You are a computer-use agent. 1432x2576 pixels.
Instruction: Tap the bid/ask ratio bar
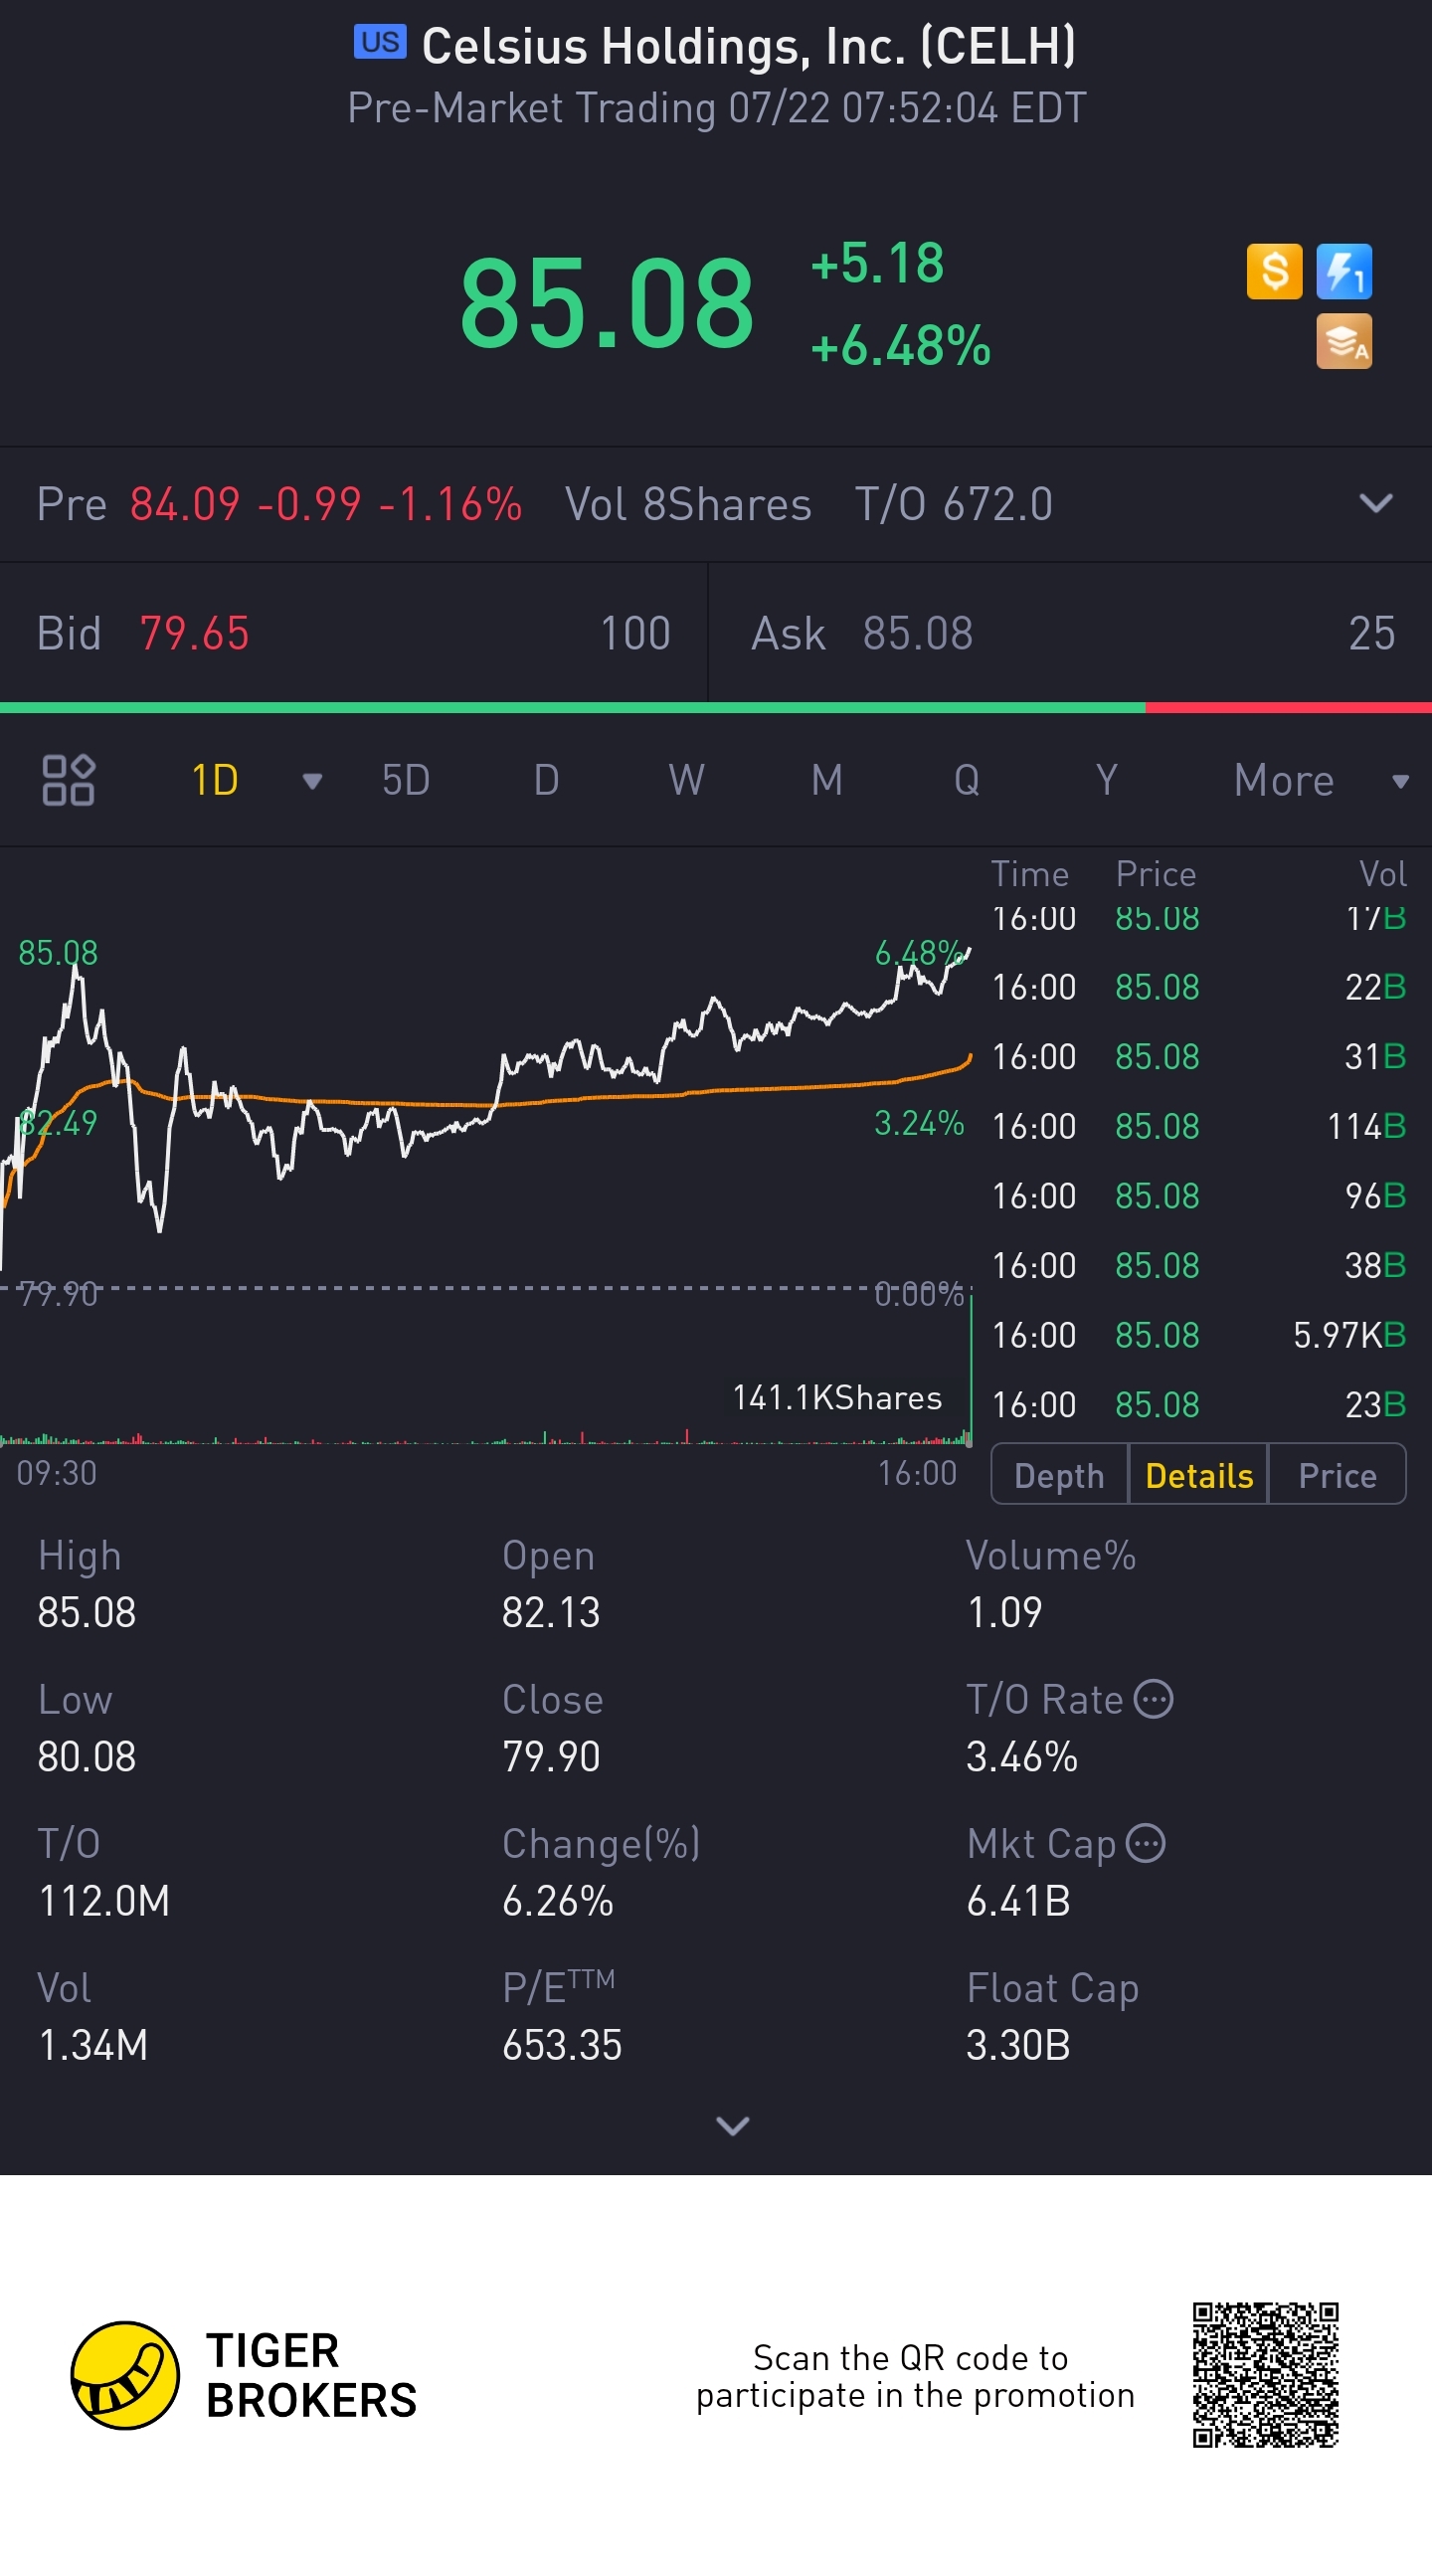click(x=716, y=708)
